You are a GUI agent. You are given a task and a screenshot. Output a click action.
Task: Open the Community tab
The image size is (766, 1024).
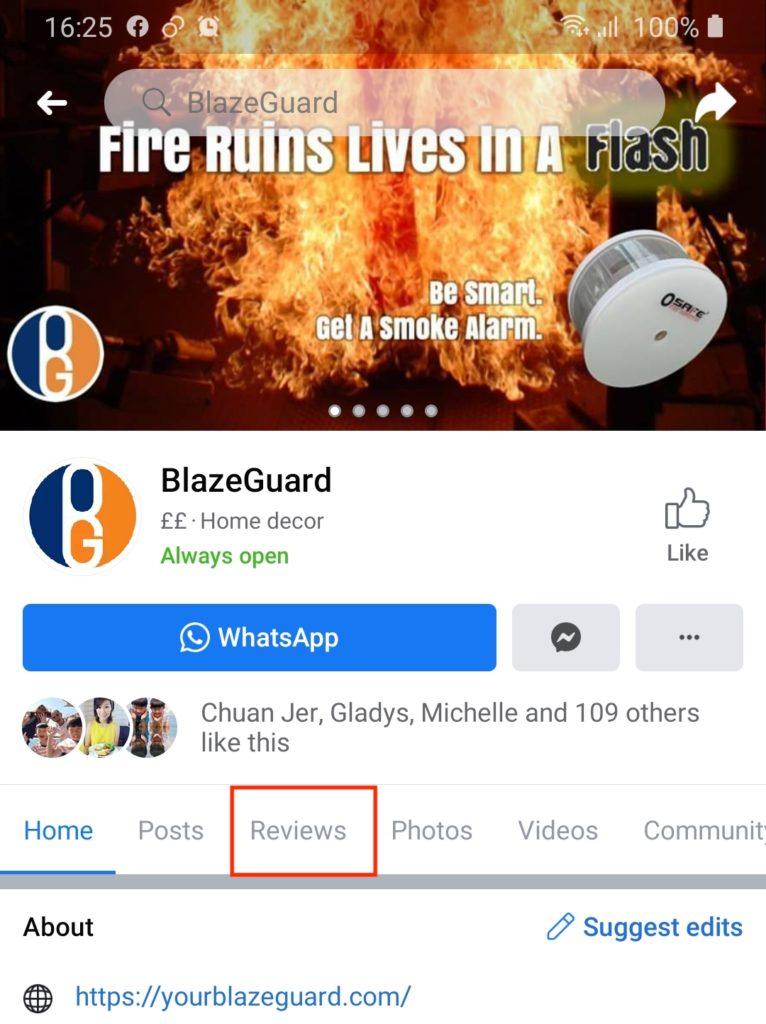coord(705,831)
